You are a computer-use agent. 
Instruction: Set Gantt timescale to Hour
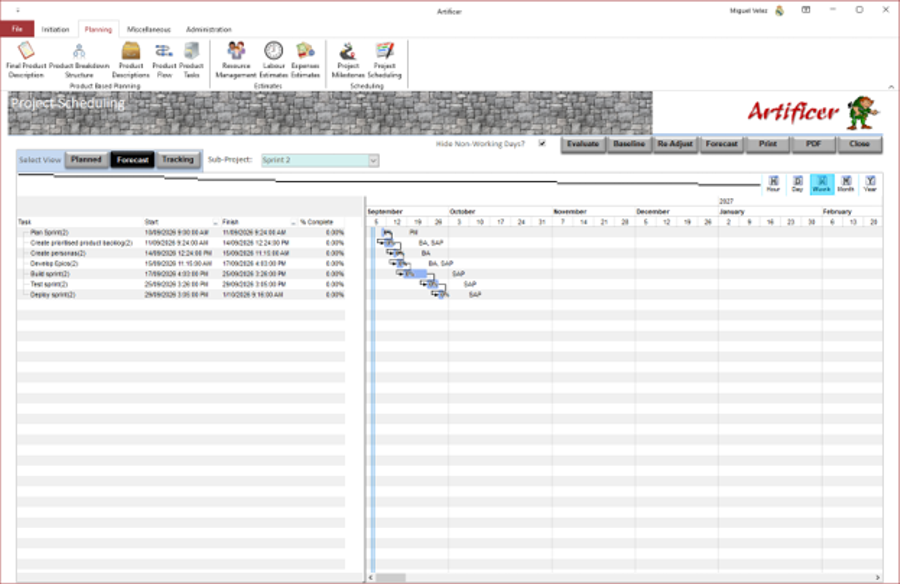[x=773, y=184]
